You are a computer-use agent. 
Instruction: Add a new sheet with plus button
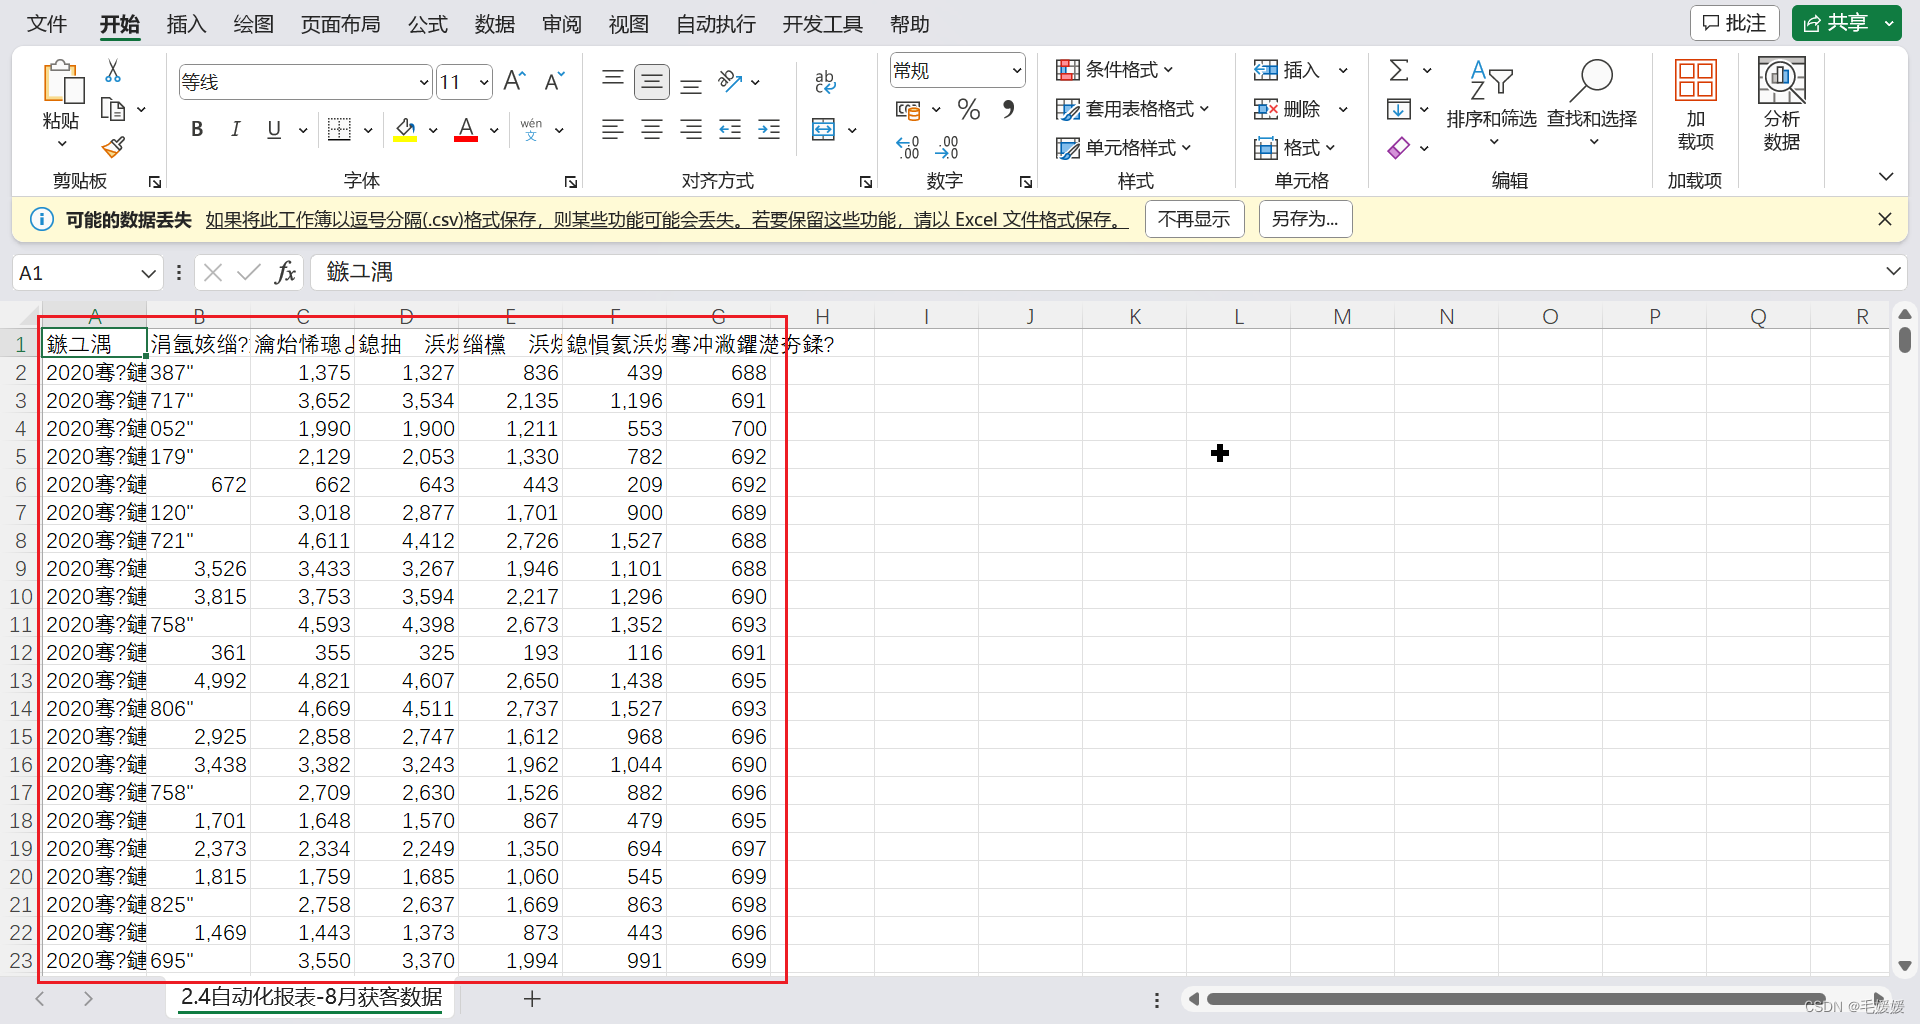(x=532, y=998)
